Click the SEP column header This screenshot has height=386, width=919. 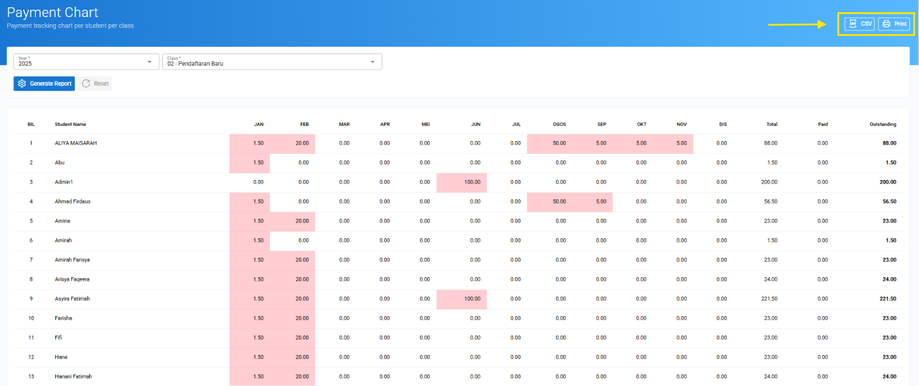[601, 124]
